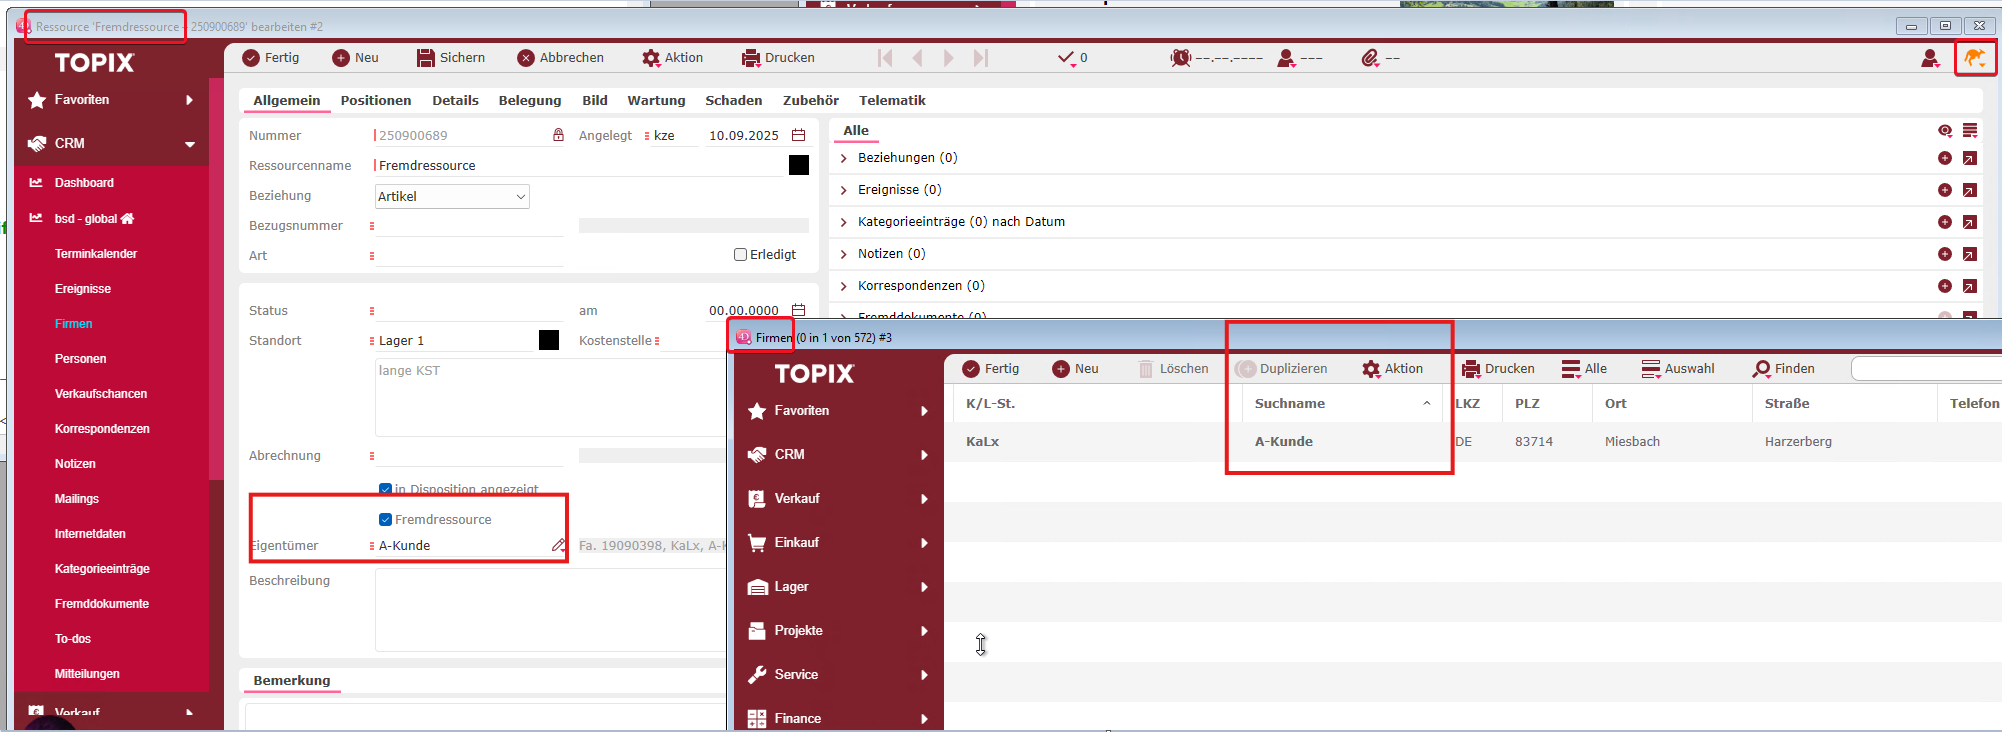Open Ereignisse list in new window arrow
This screenshot has width=2002, height=732.
[1969, 190]
